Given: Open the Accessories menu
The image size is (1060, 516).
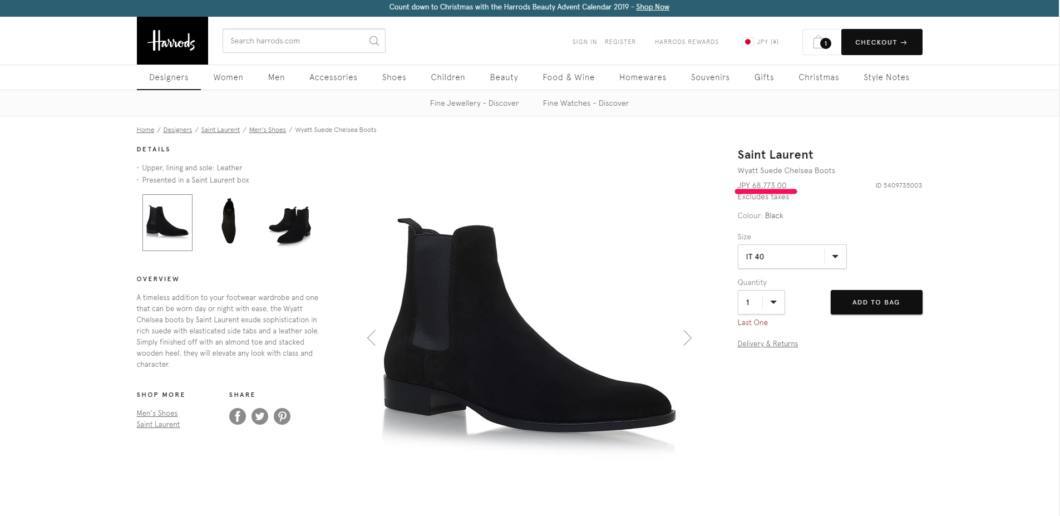Looking at the screenshot, I should click(333, 77).
